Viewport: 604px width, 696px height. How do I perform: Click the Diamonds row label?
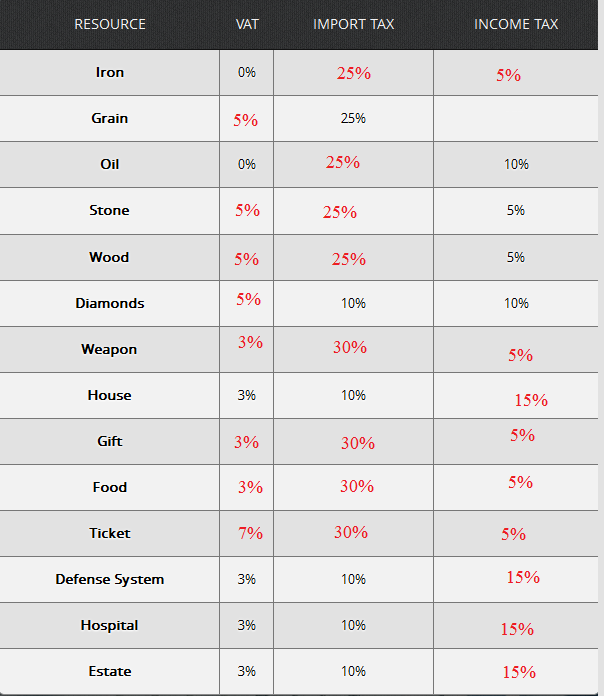click(110, 303)
